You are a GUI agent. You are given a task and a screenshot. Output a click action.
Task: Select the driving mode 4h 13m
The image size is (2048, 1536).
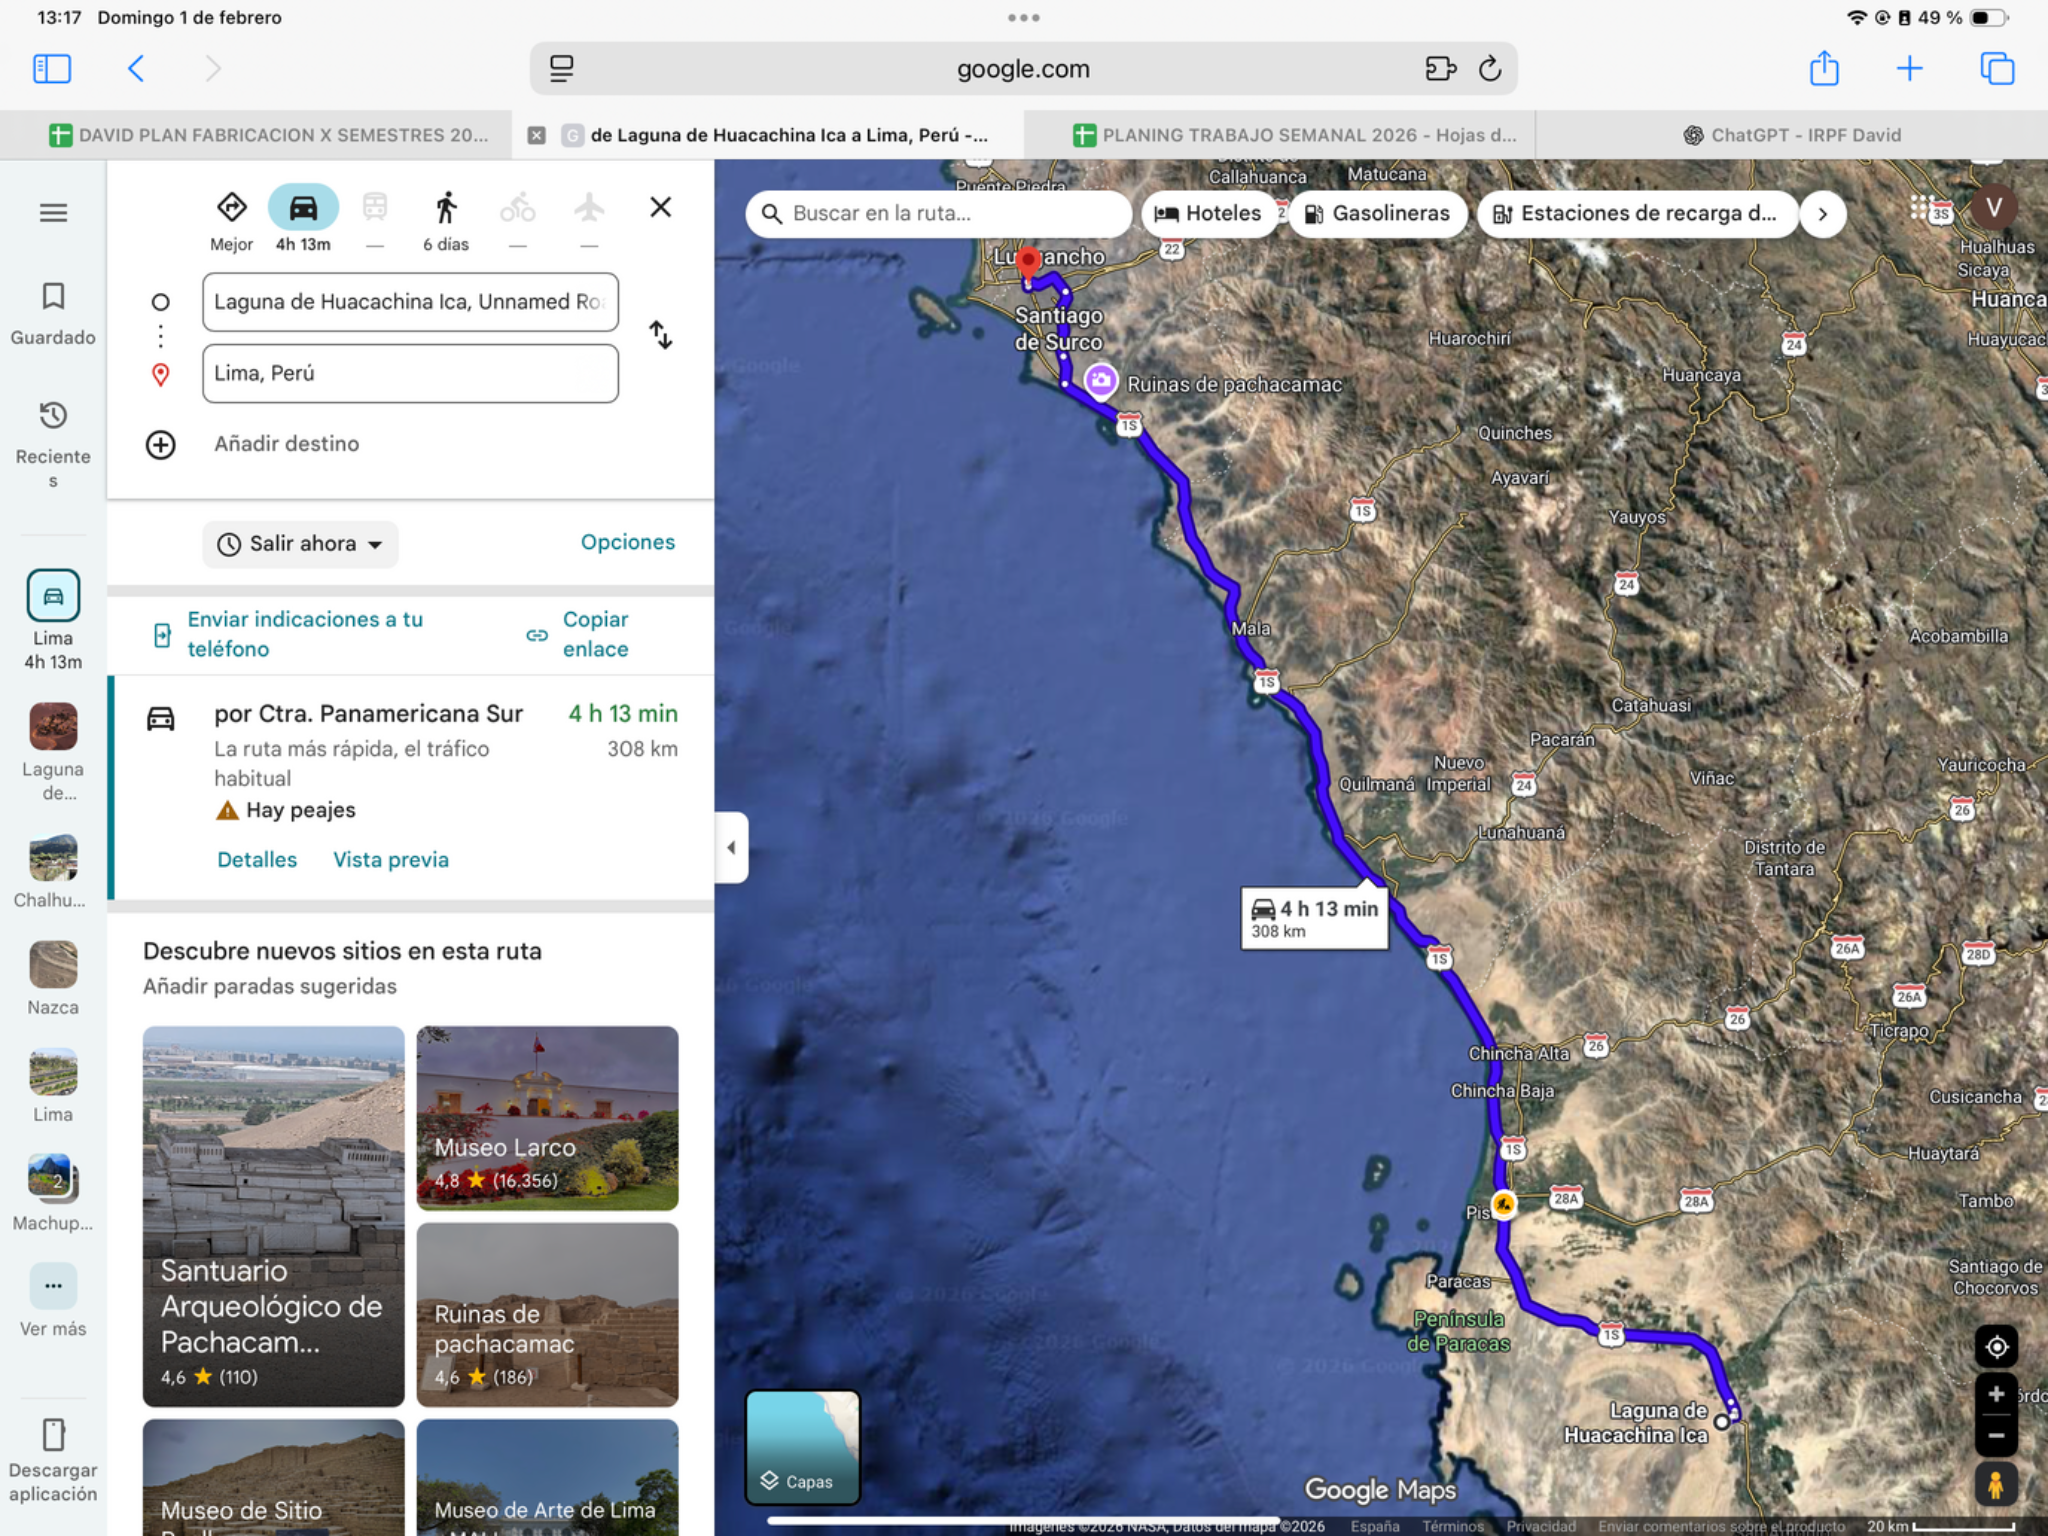303,220
